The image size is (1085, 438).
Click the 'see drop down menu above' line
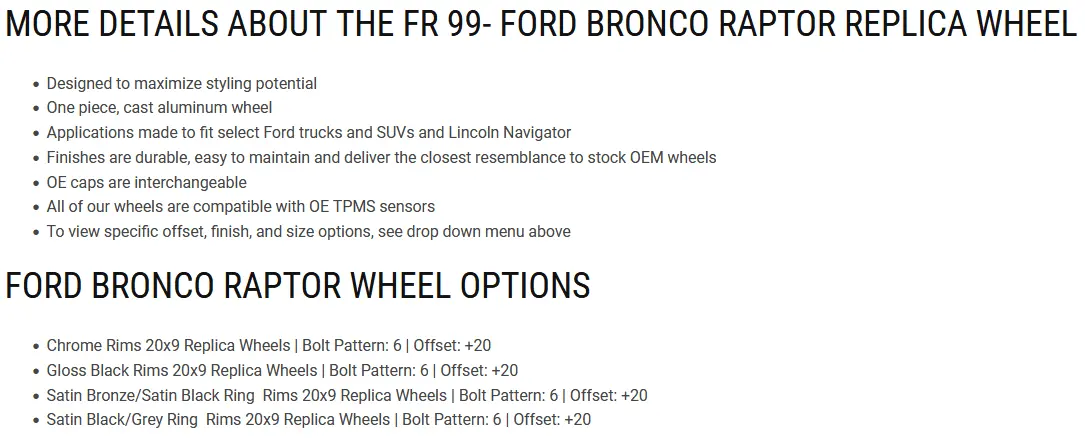click(309, 231)
